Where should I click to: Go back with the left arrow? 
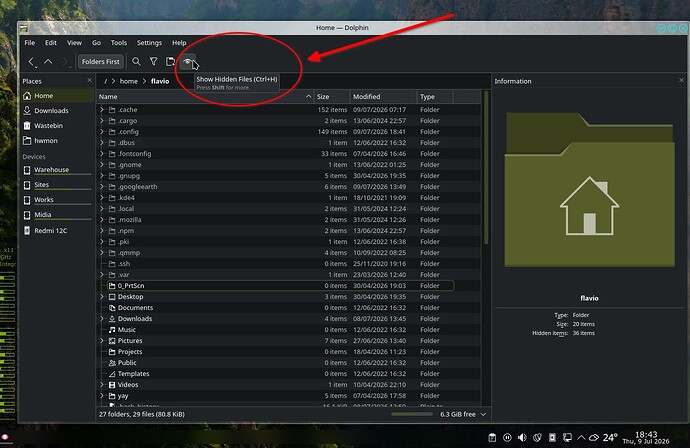[x=32, y=62]
